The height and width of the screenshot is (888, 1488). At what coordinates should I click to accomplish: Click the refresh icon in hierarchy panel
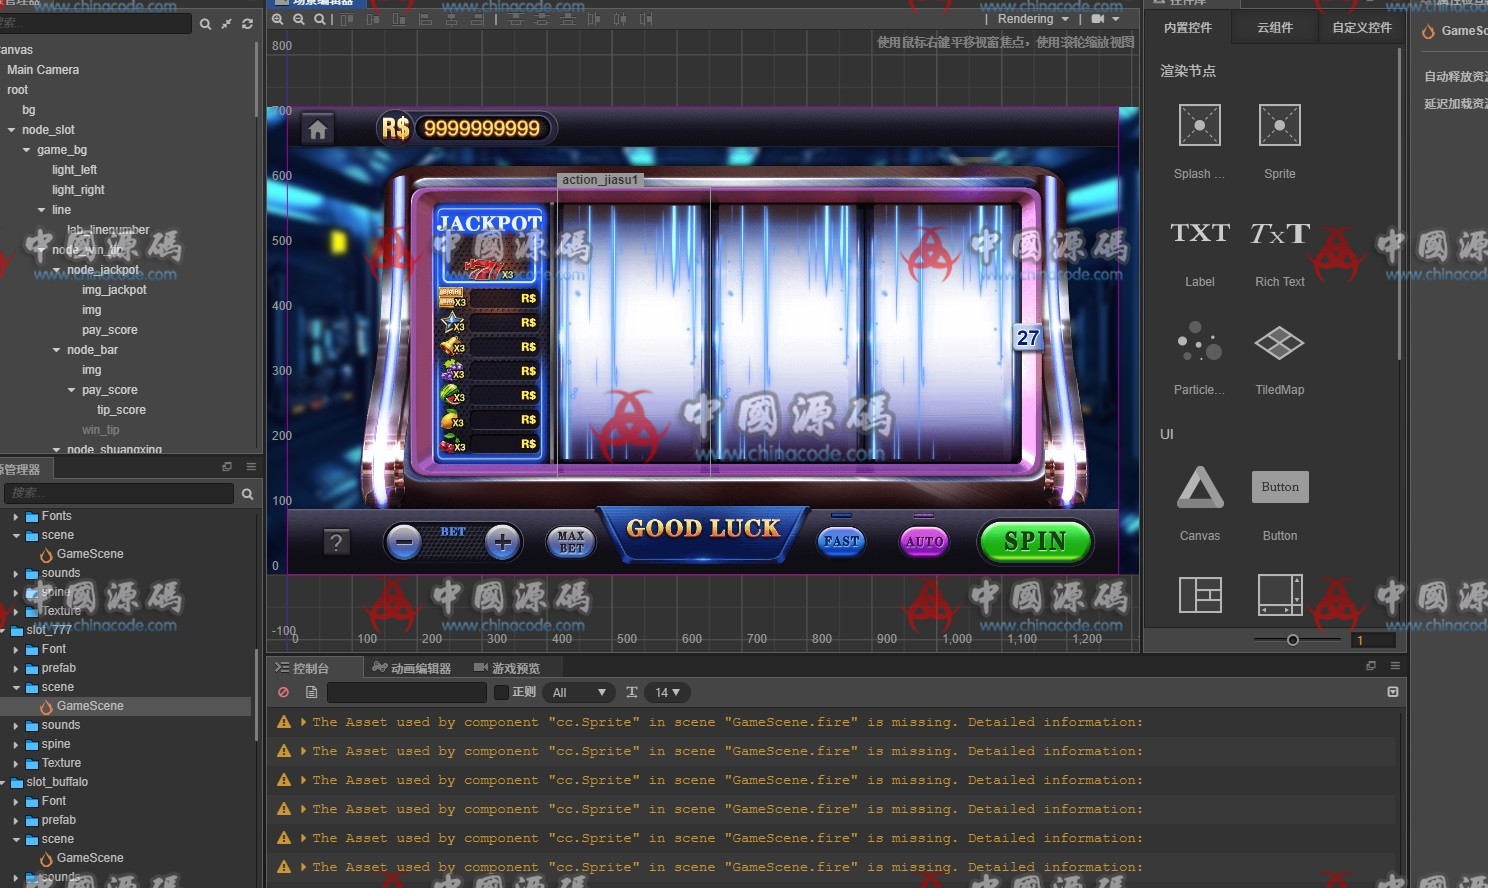[x=247, y=24]
